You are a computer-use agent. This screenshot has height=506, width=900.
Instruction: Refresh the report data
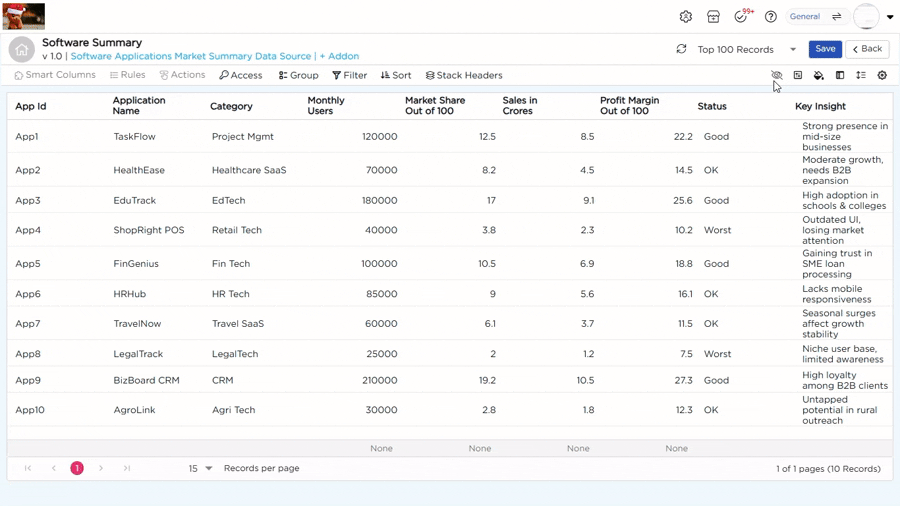point(681,49)
